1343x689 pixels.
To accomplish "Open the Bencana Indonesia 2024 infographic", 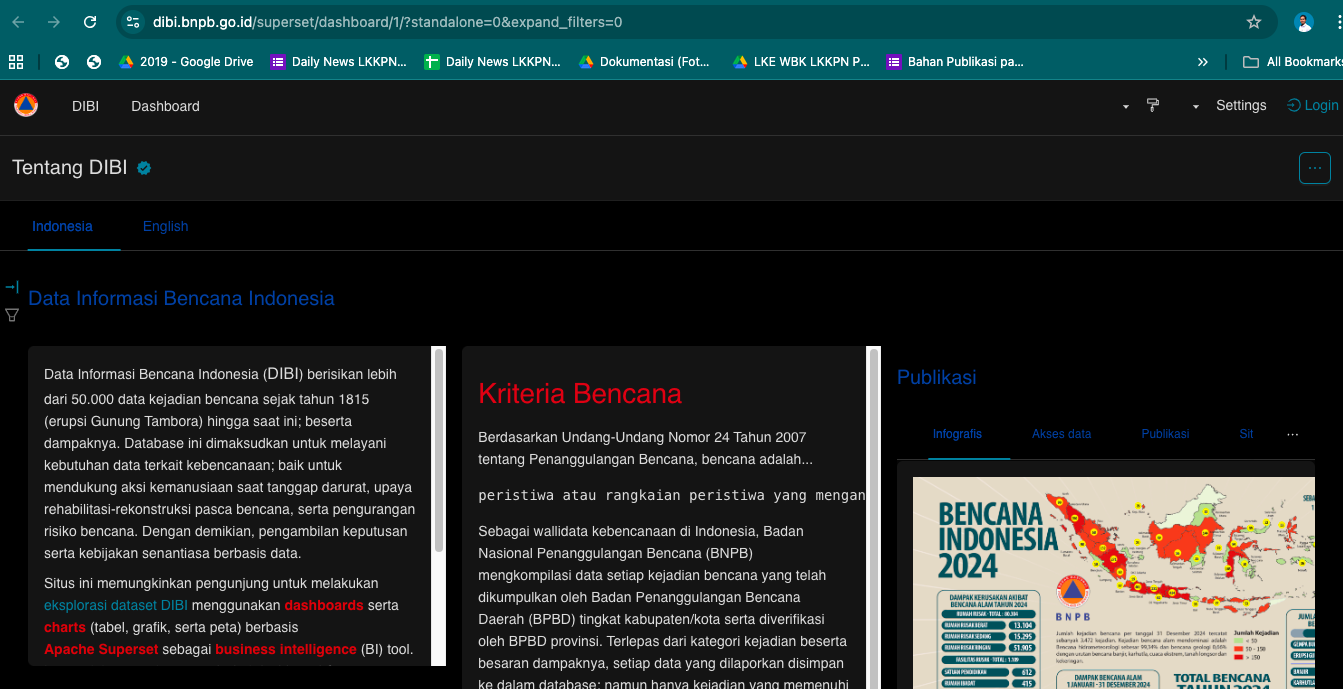I will pyautogui.click(x=1113, y=580).
